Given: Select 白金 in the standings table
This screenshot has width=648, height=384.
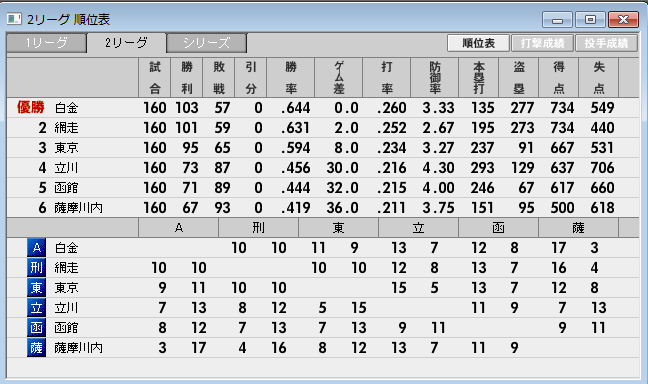Looking at the screenshot, I should click(67, 108).
